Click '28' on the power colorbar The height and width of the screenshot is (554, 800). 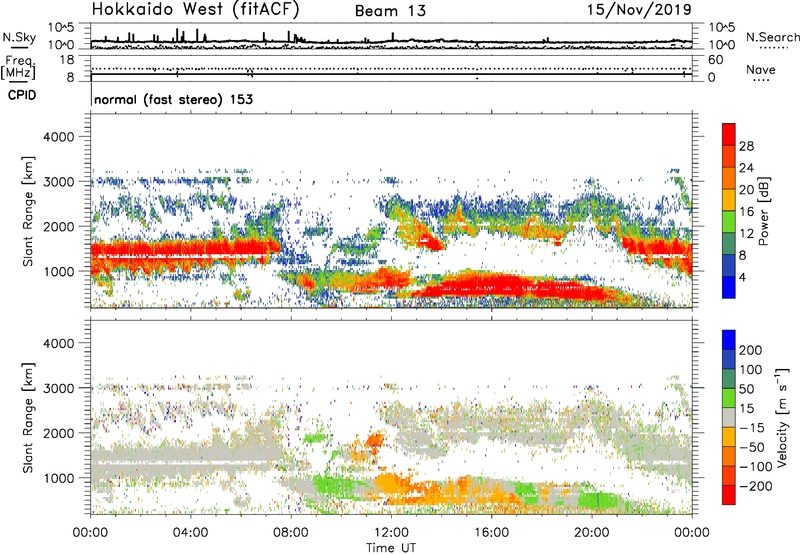click(746, 146)
